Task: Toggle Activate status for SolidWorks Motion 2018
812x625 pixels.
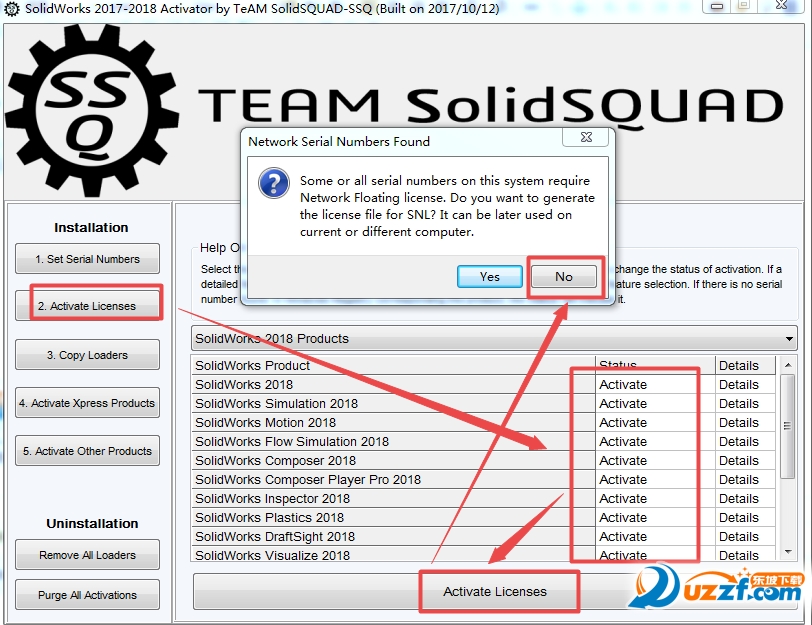Action: tap(655, 423)
